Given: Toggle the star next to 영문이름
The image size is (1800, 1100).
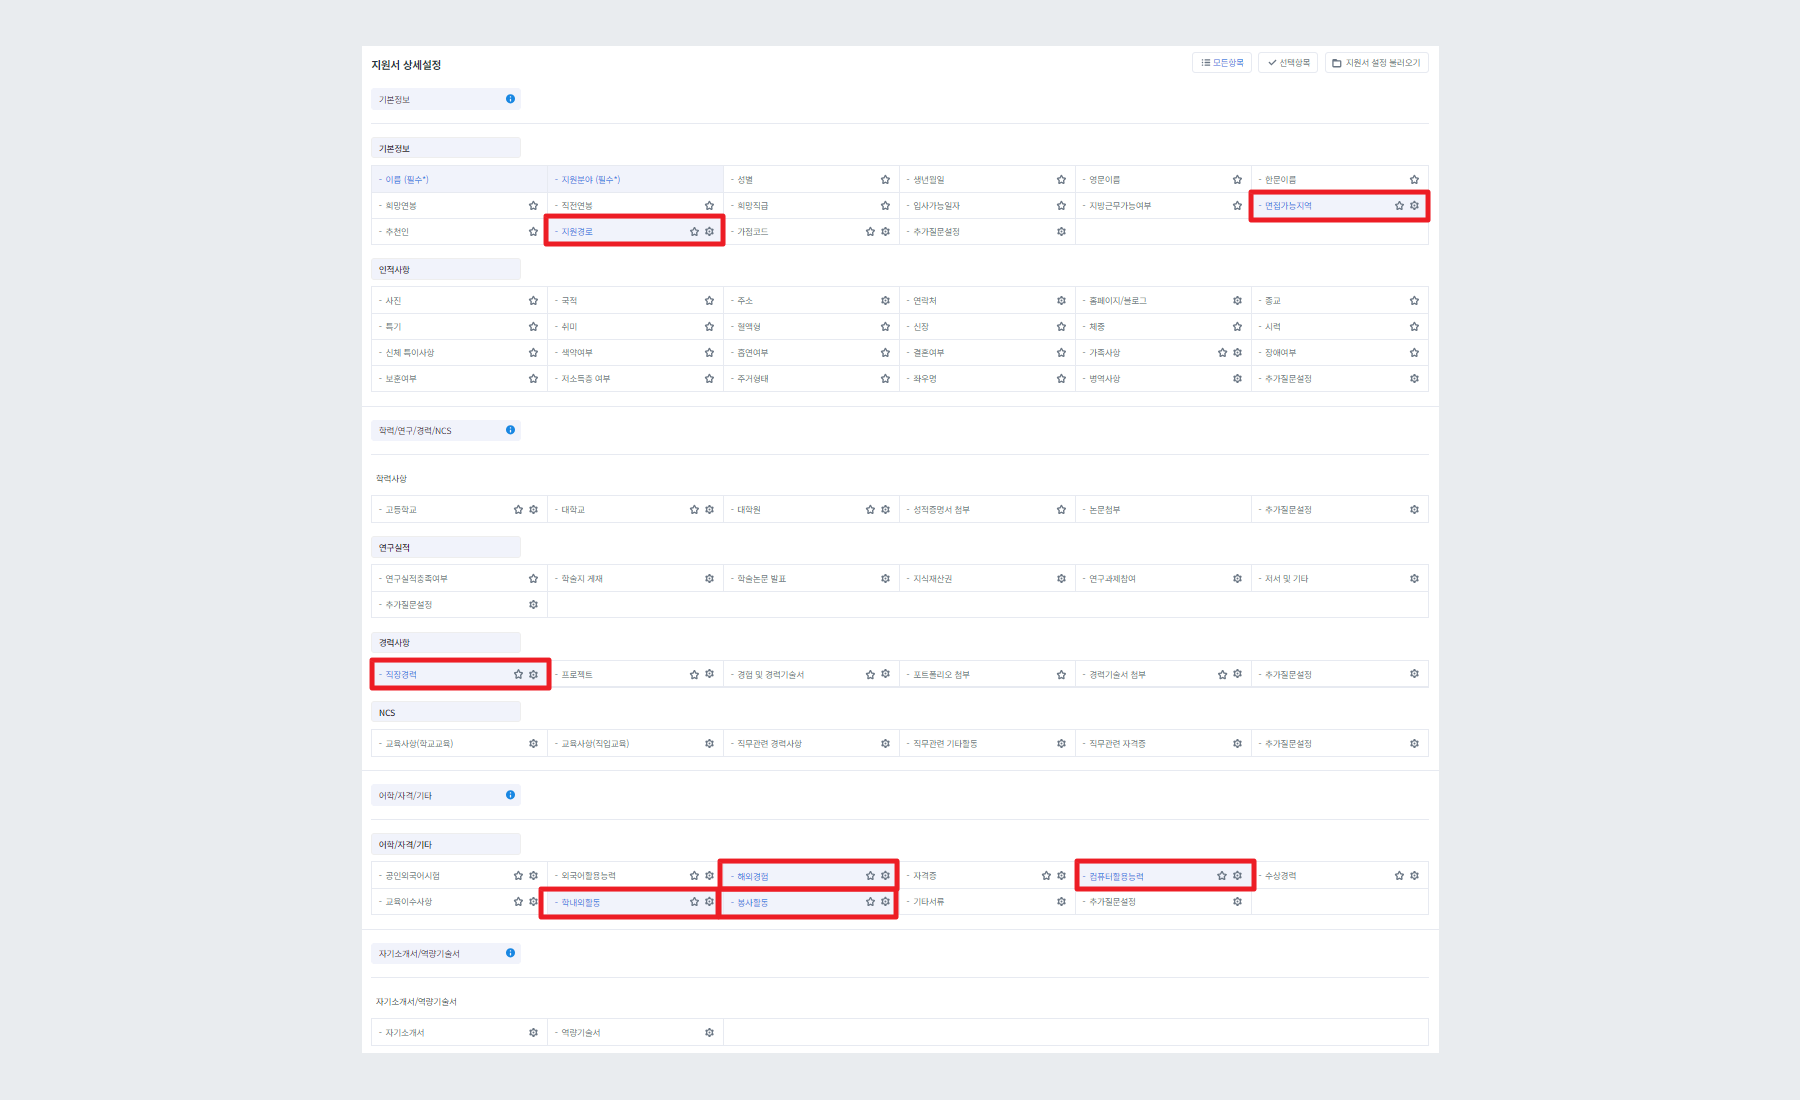Looking at the screenshot, I should (1237, 180).
